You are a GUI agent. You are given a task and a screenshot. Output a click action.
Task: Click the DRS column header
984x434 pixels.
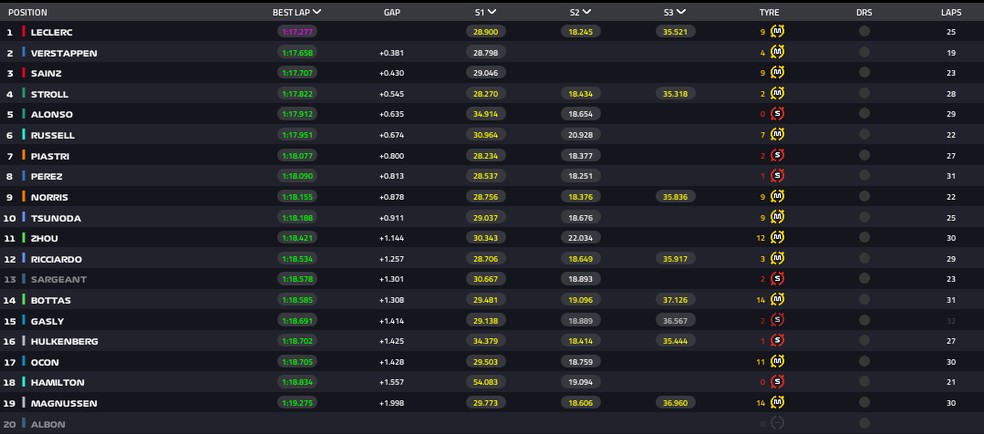point(864,13)
